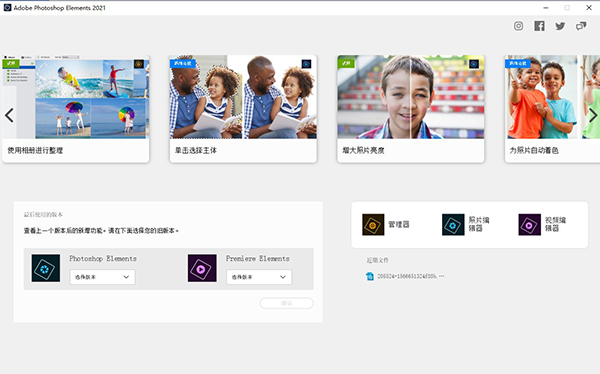Click the 增大照片亮度 caption text
The height and width of the screenshot is (374, 600).
coord(364,150)
